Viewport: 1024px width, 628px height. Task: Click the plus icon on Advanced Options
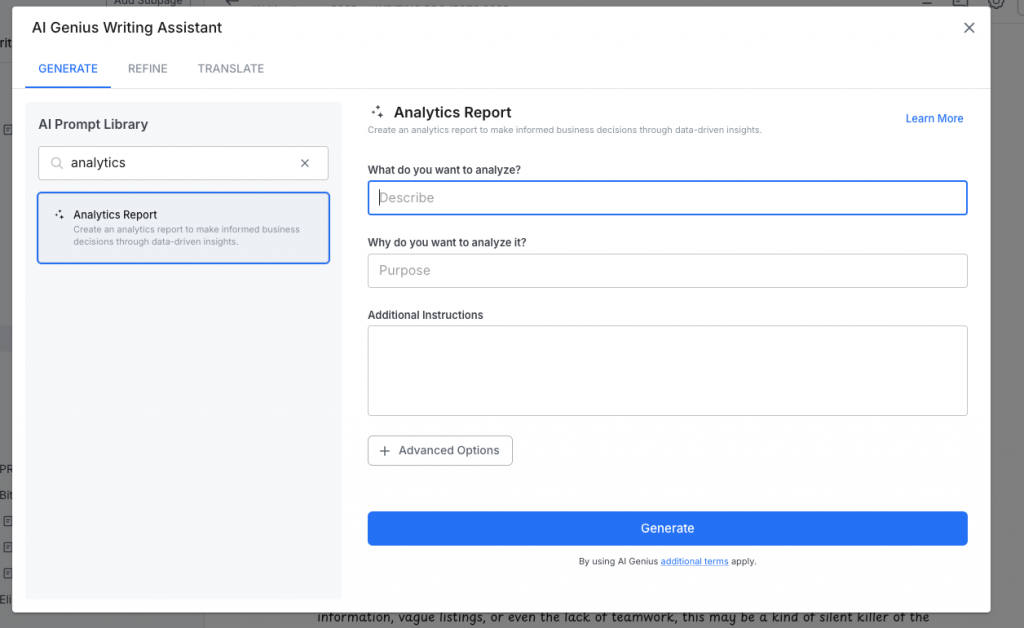click(385, 451)
